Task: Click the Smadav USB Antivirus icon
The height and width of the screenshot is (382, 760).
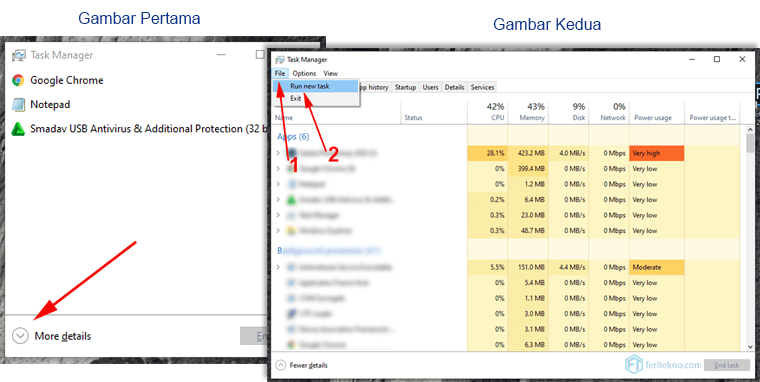Action: pos(18,129)
